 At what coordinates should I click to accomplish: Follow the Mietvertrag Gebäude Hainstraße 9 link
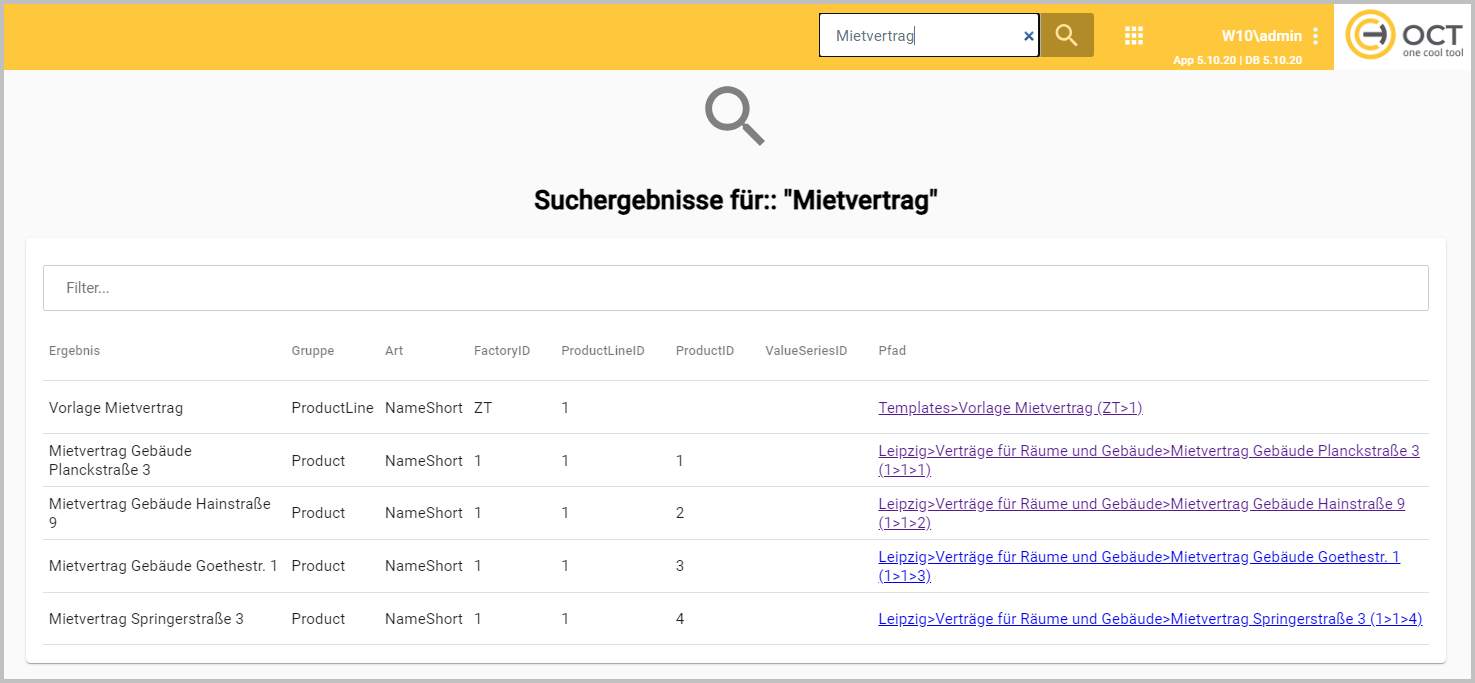point(1141,504)
